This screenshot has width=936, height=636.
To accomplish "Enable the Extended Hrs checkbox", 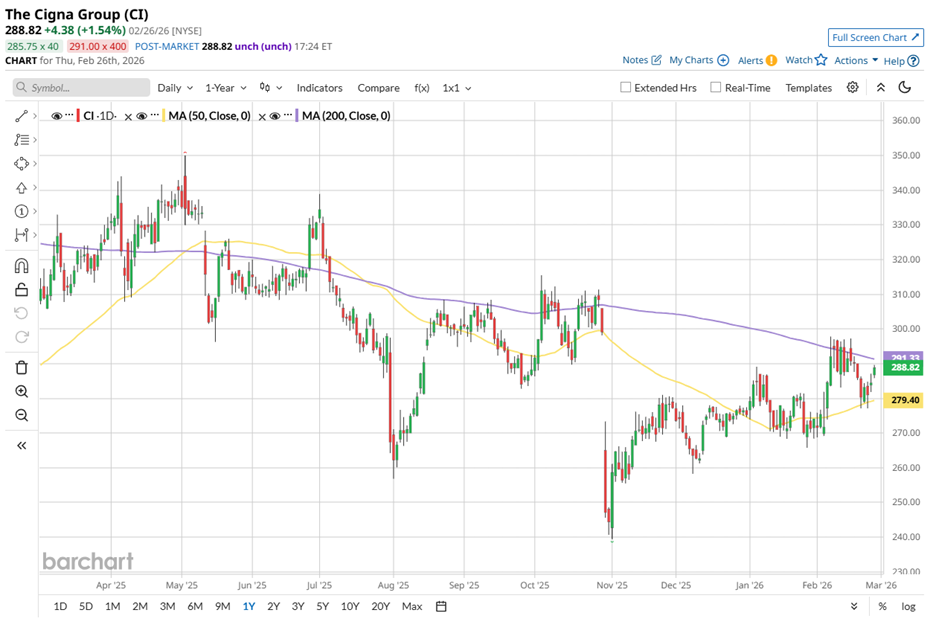I will pyautogui.click(x=626, y=88).
